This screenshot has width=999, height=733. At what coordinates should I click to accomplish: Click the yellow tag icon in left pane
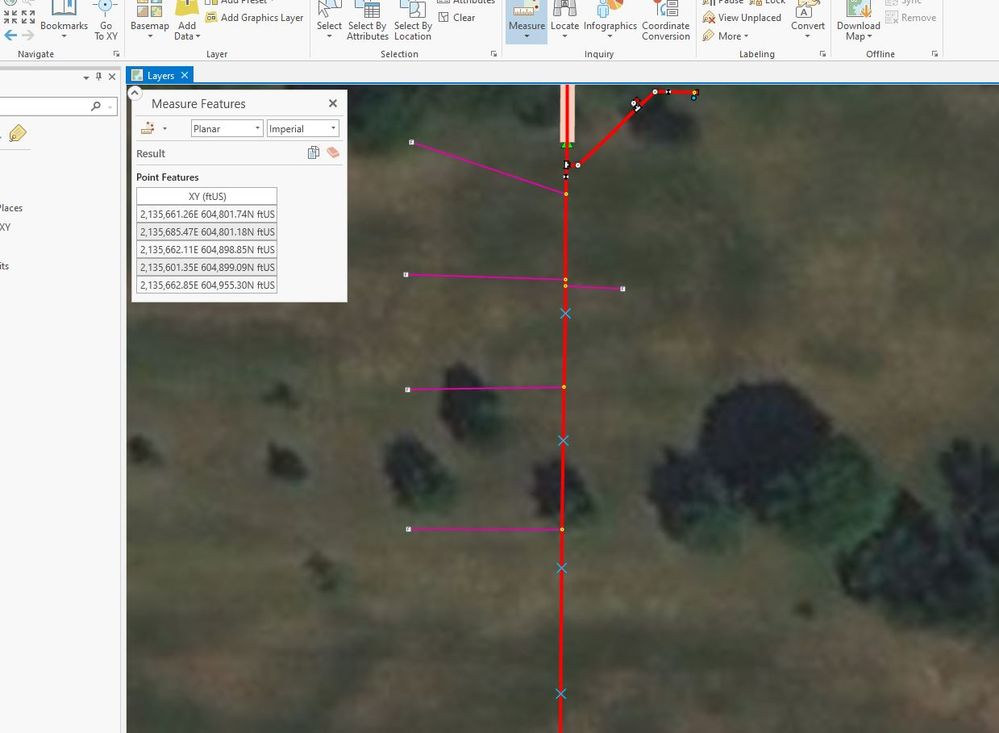(x=18, y=133)
